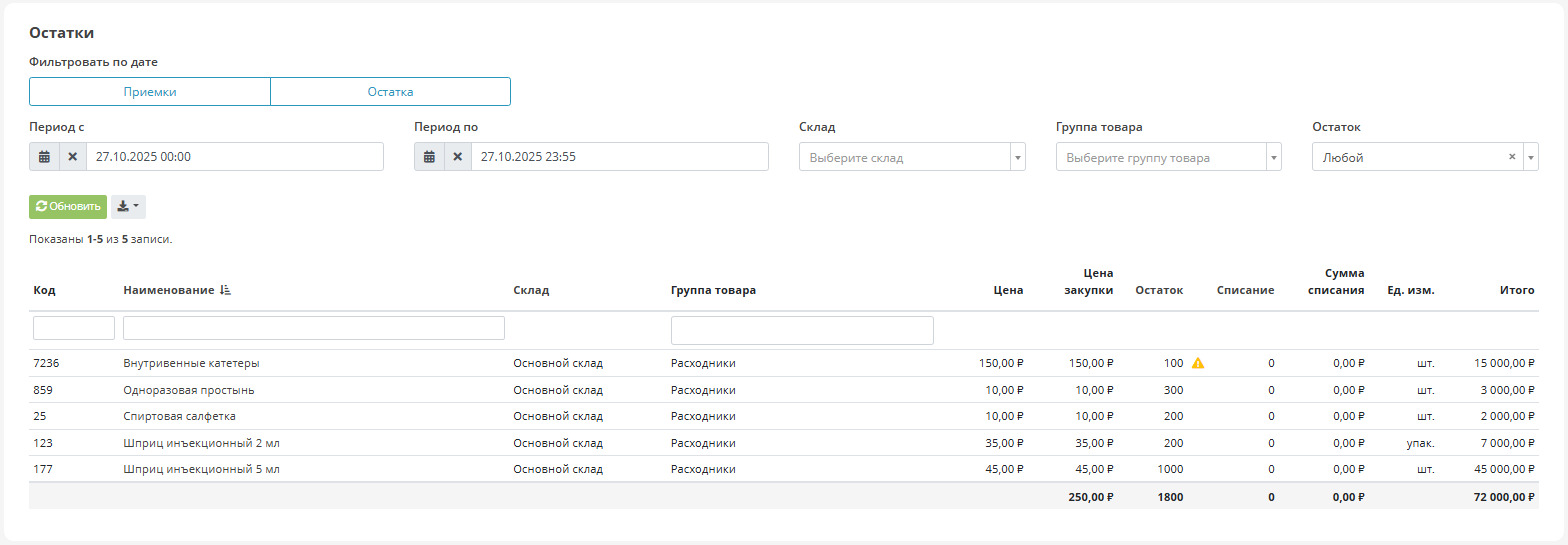The height and width of the screenshot is (545, 1568).
Task: Clear the Любой selection in Остаток
Action: (x=1511, y=157)
